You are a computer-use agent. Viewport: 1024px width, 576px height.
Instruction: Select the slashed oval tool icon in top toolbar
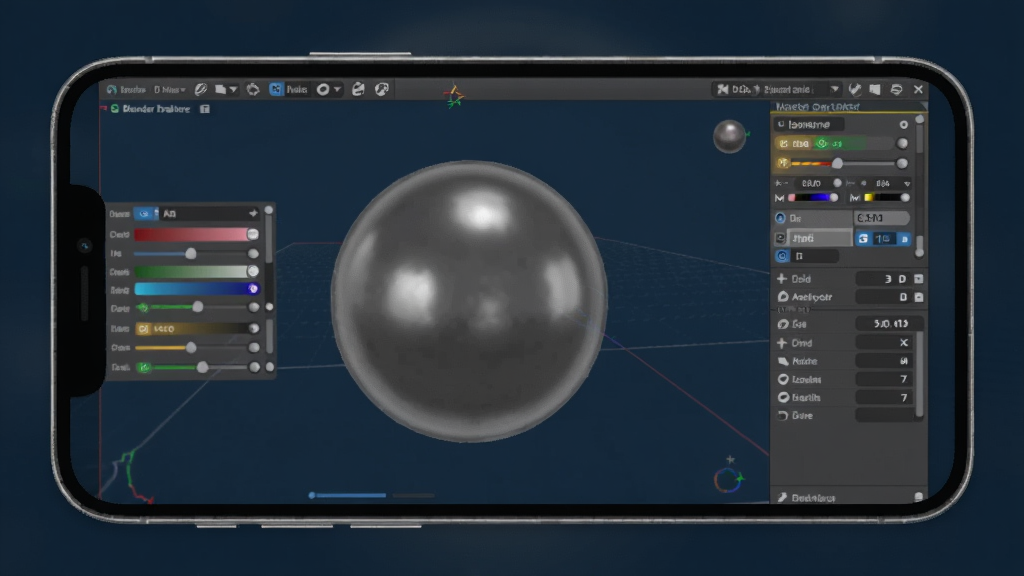(201, 89)
